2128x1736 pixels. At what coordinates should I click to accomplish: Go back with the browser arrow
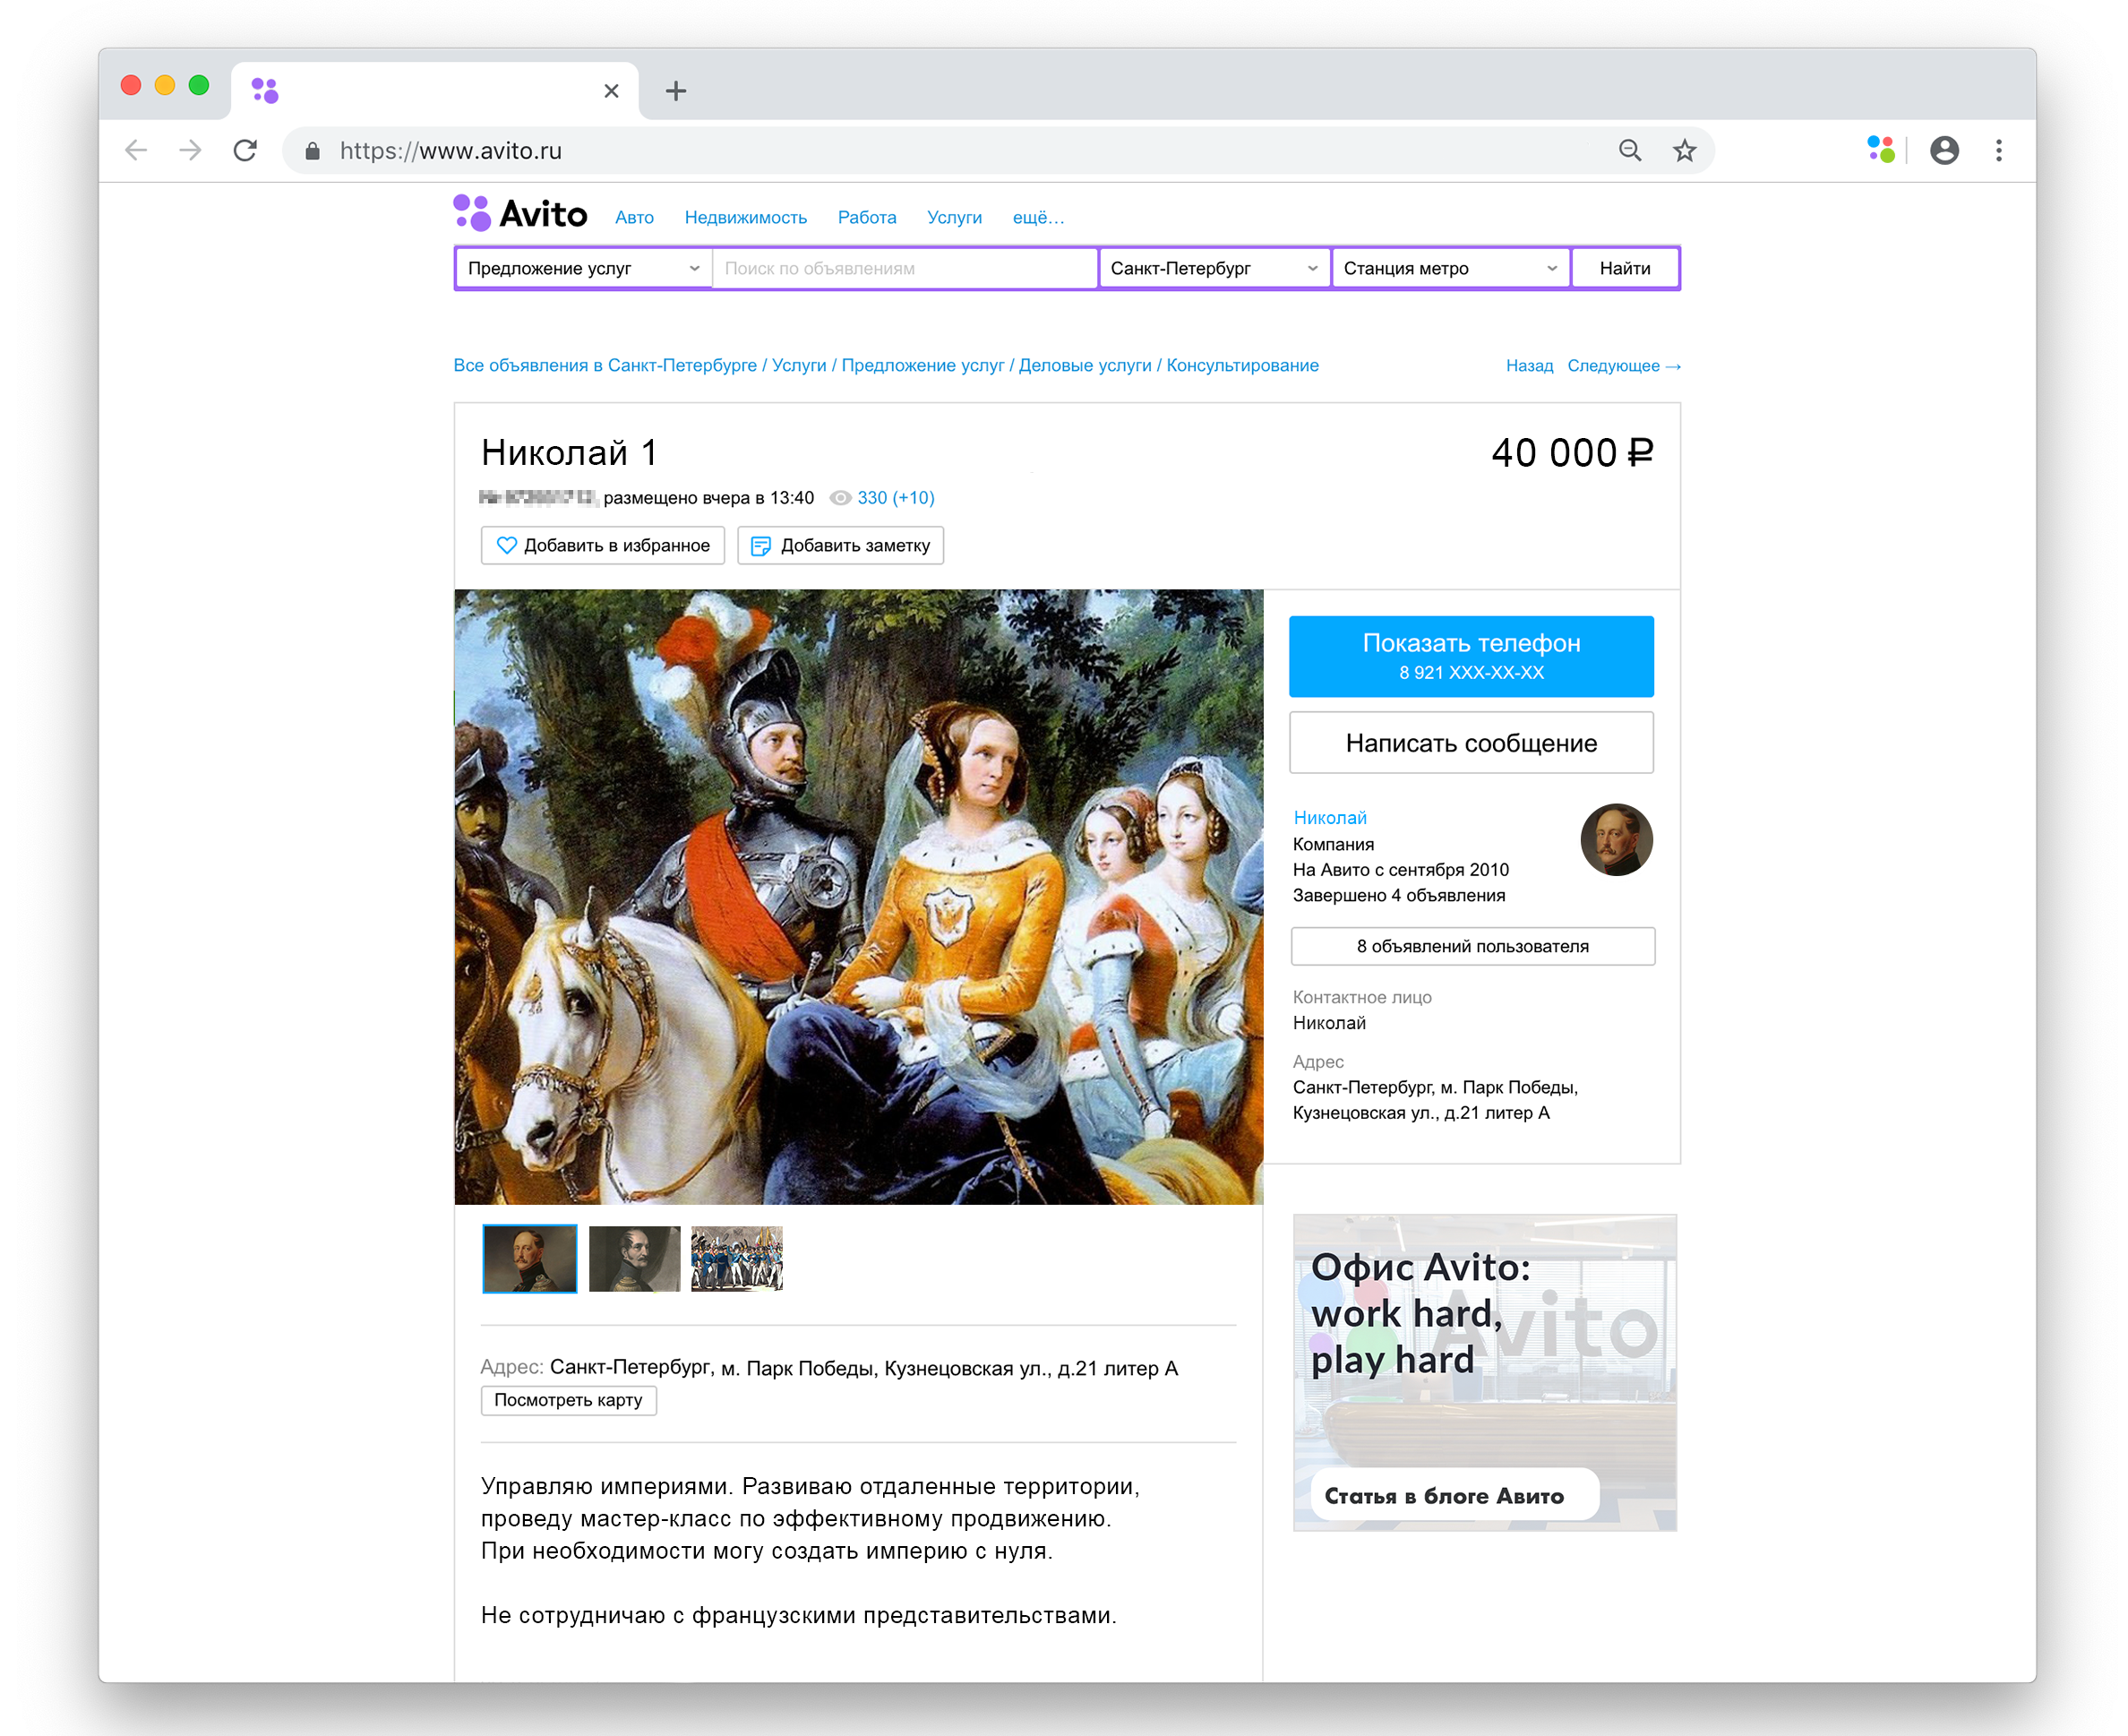pyautogui.click(x=136, y=151)
